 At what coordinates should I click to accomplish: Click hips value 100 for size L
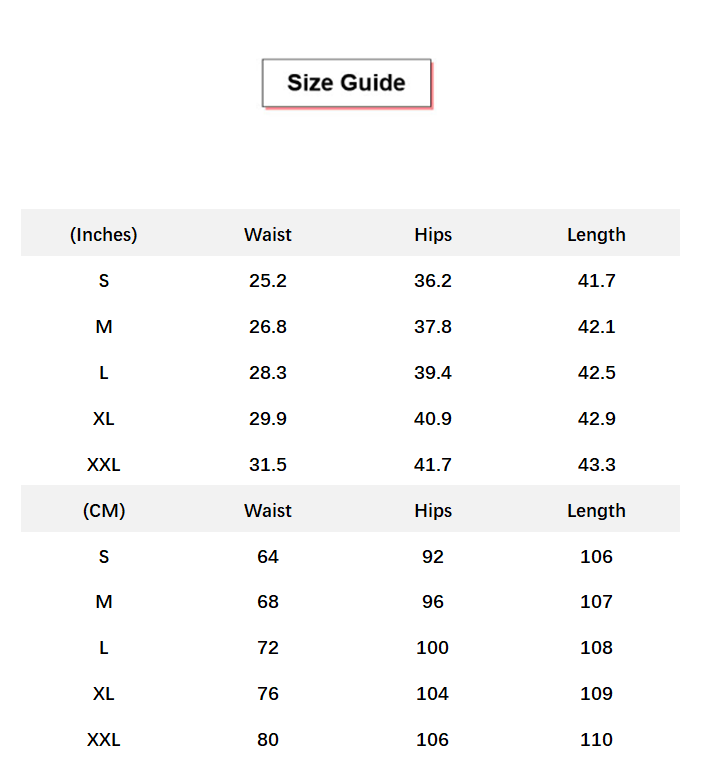(432, 648)
